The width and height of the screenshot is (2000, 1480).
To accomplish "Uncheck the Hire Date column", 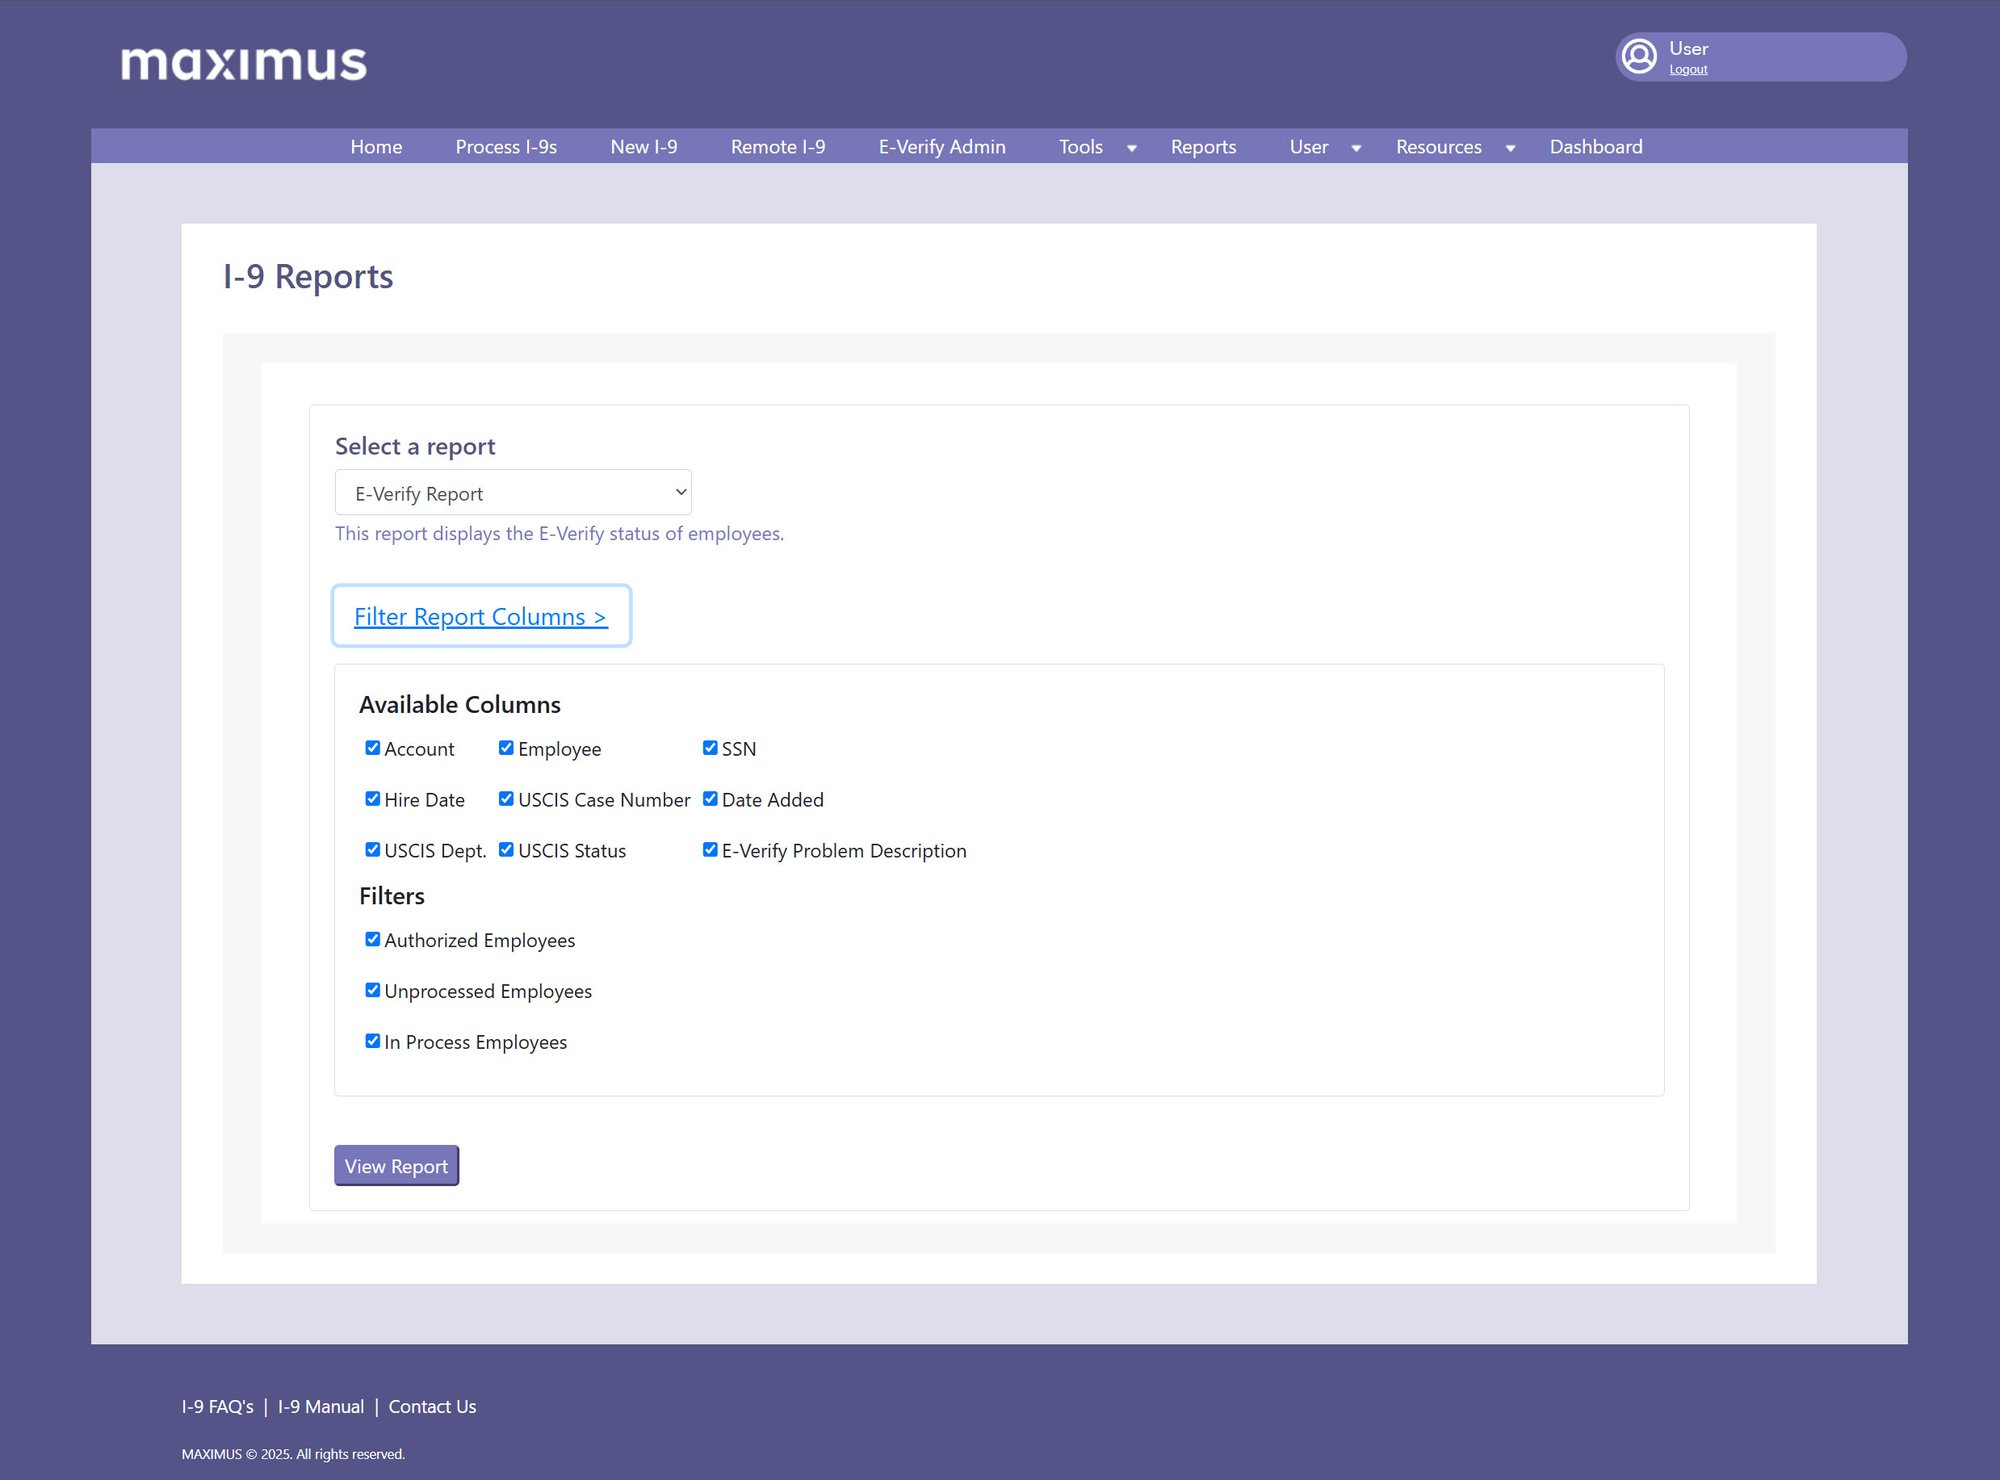I will pos(373,798).
